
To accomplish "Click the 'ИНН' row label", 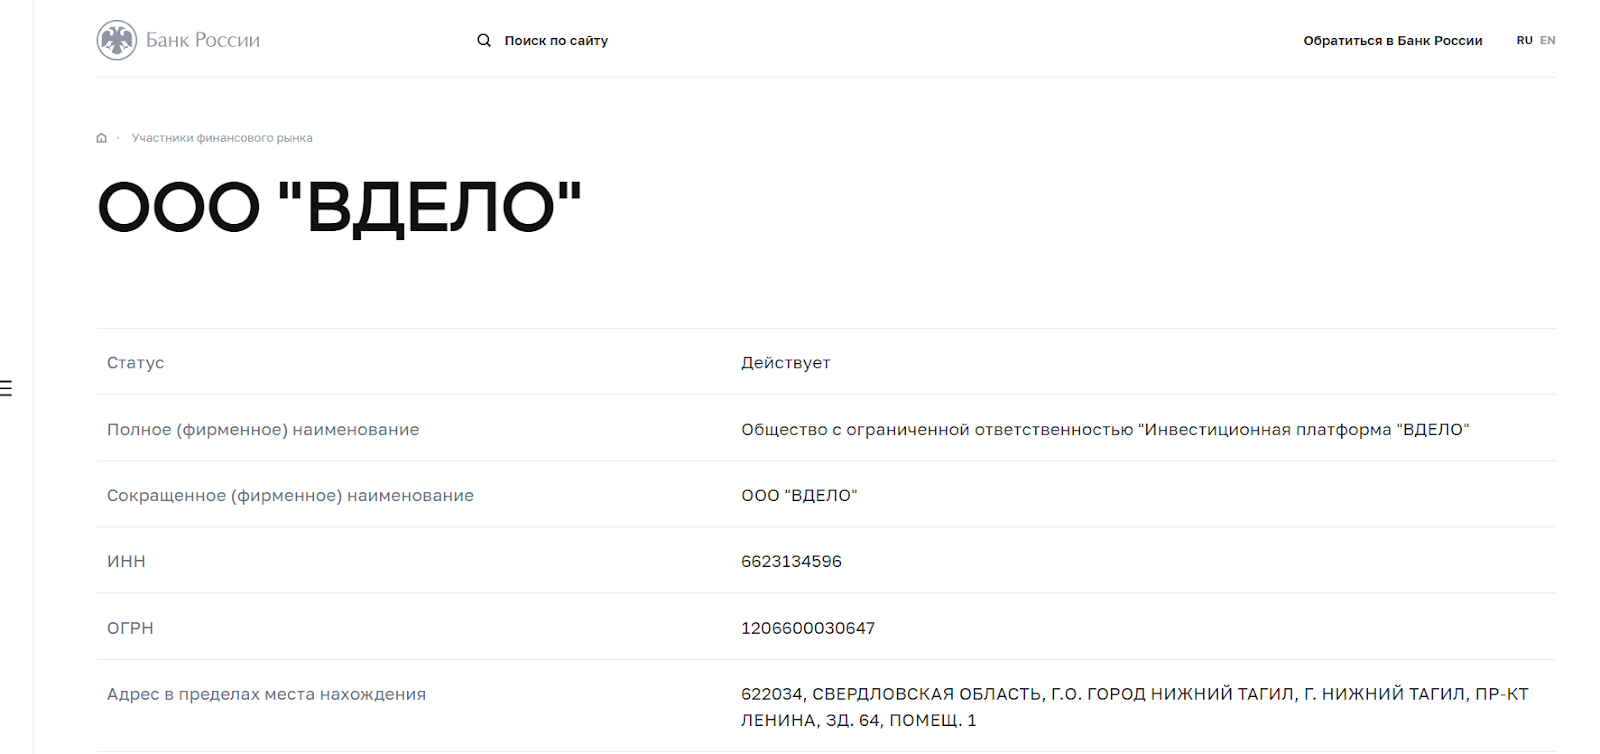I will click(126, 562).
